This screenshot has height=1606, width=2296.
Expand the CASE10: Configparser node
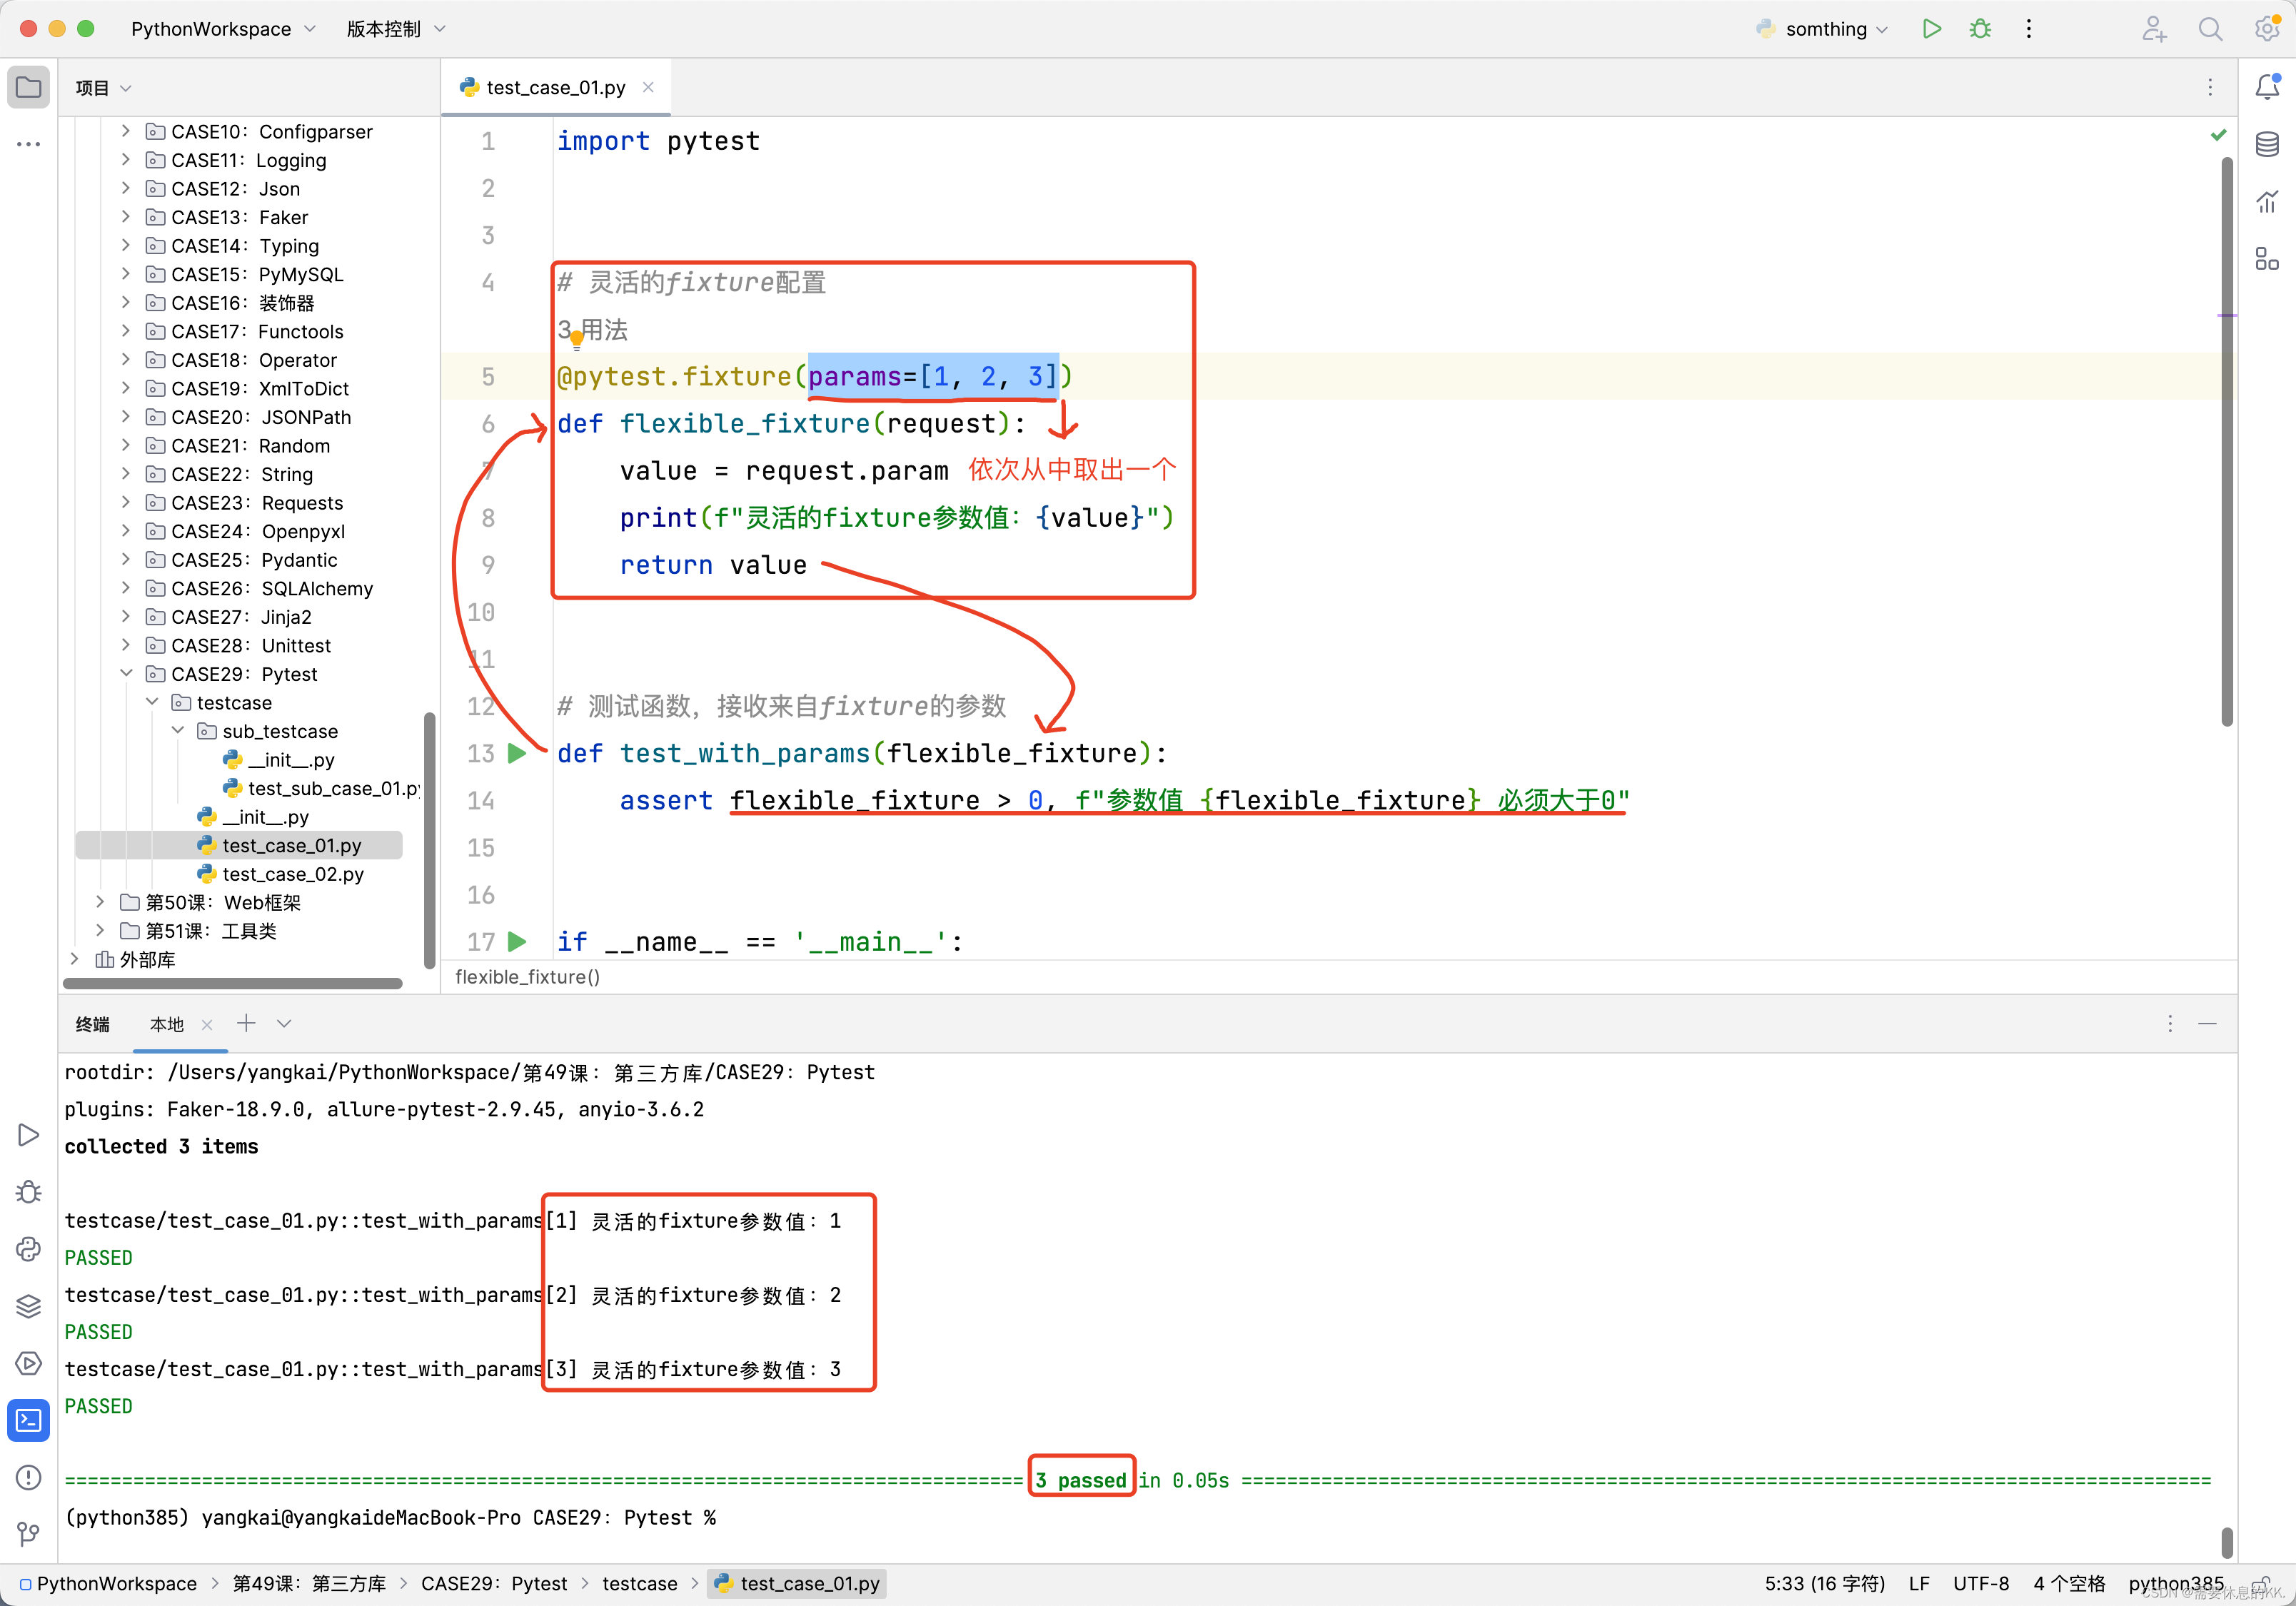(126, 131)
